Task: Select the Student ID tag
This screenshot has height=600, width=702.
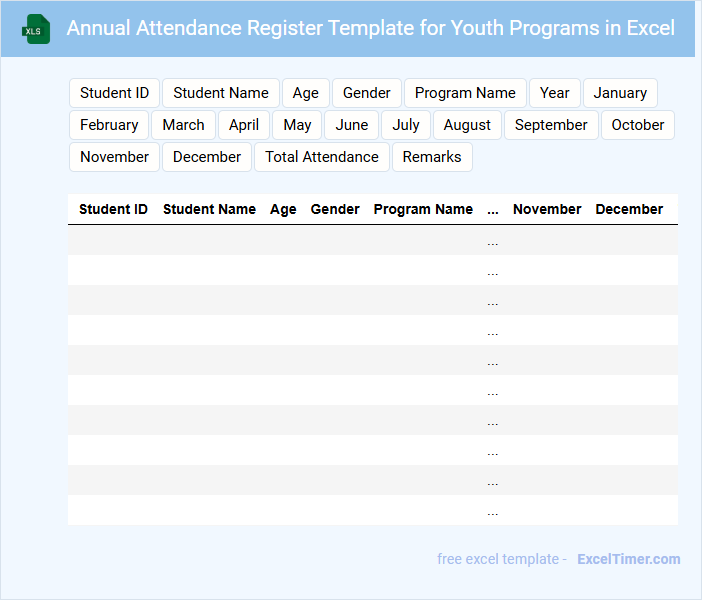Action: 114,93
